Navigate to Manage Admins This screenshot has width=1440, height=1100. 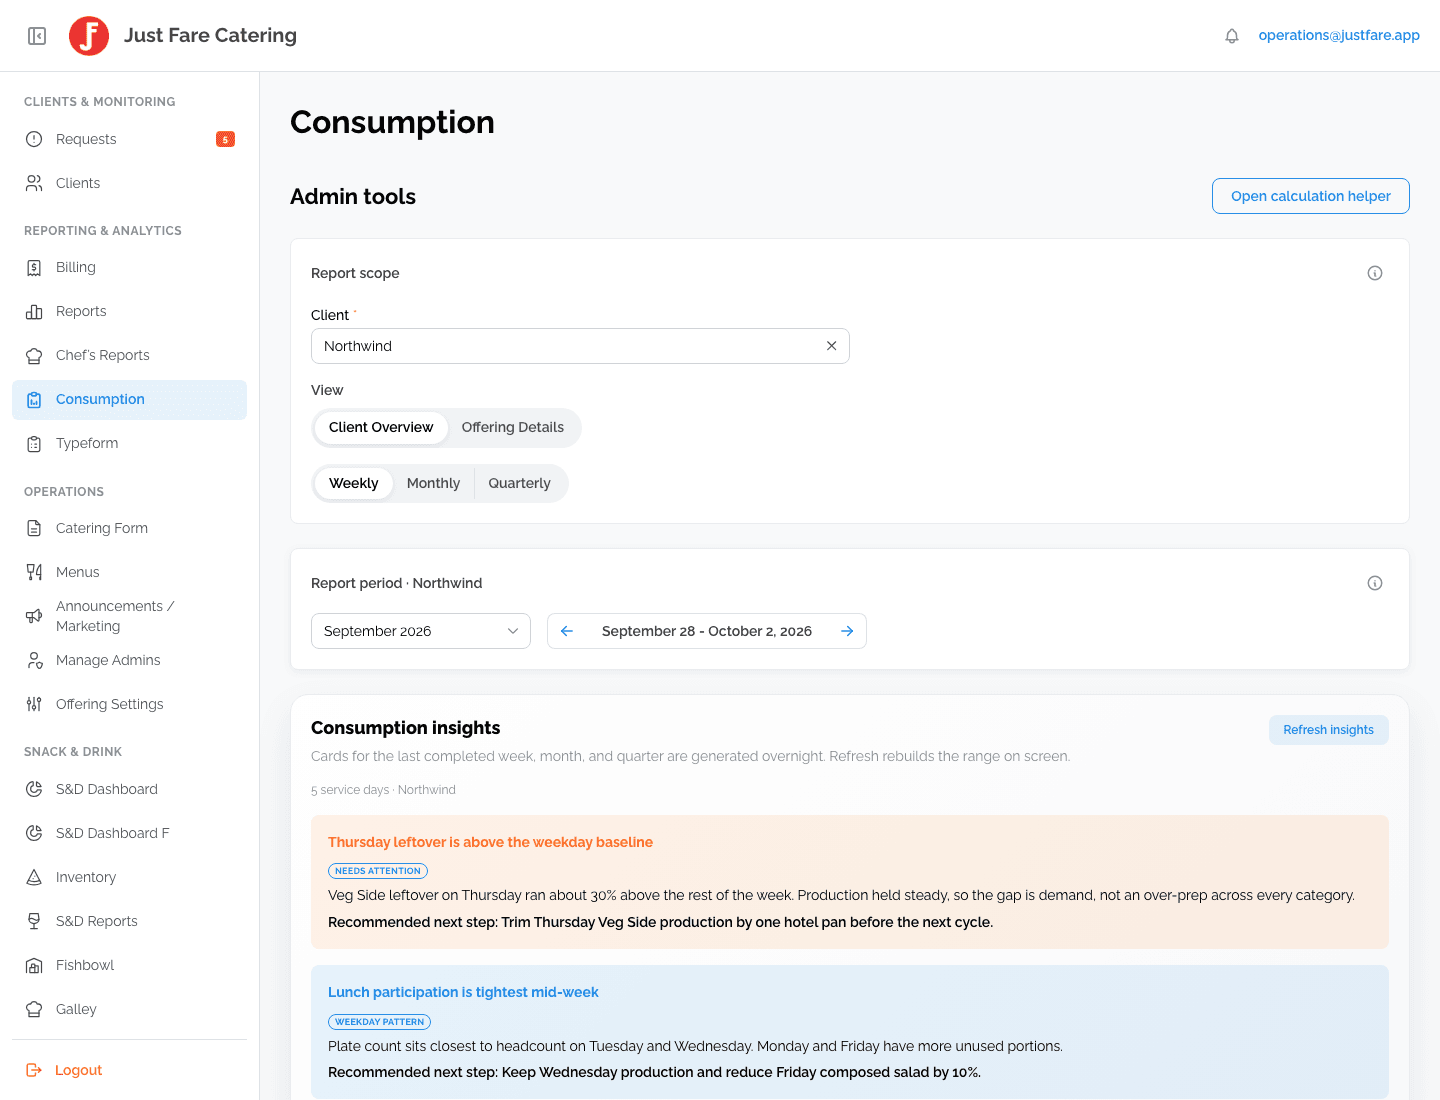pos(129,660)
